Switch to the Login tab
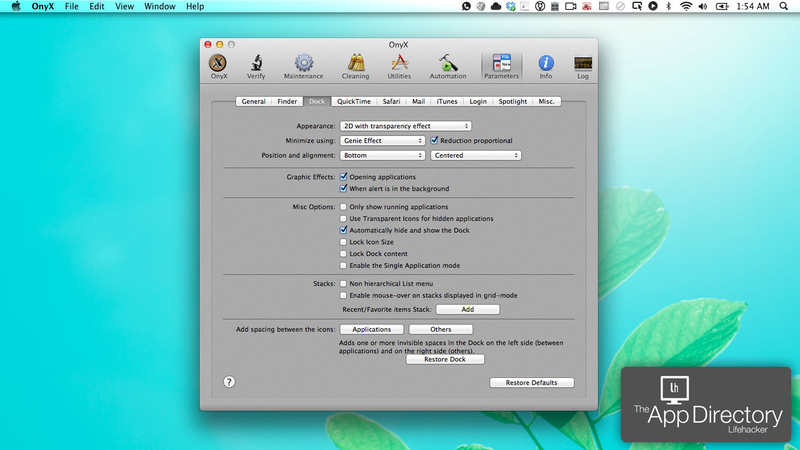This screenshot has width=800, height=450. (x=478, y=101)
